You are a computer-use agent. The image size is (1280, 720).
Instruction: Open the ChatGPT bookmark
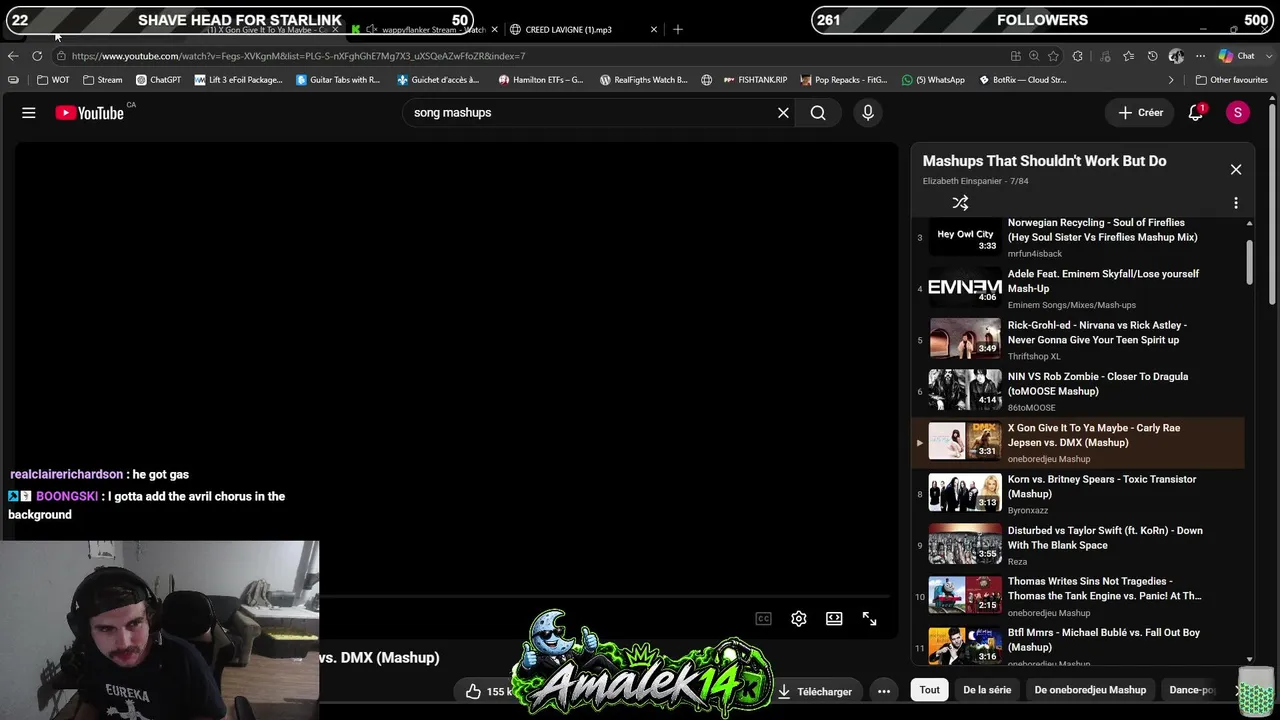pyautogui.click(x=158, y=80)
